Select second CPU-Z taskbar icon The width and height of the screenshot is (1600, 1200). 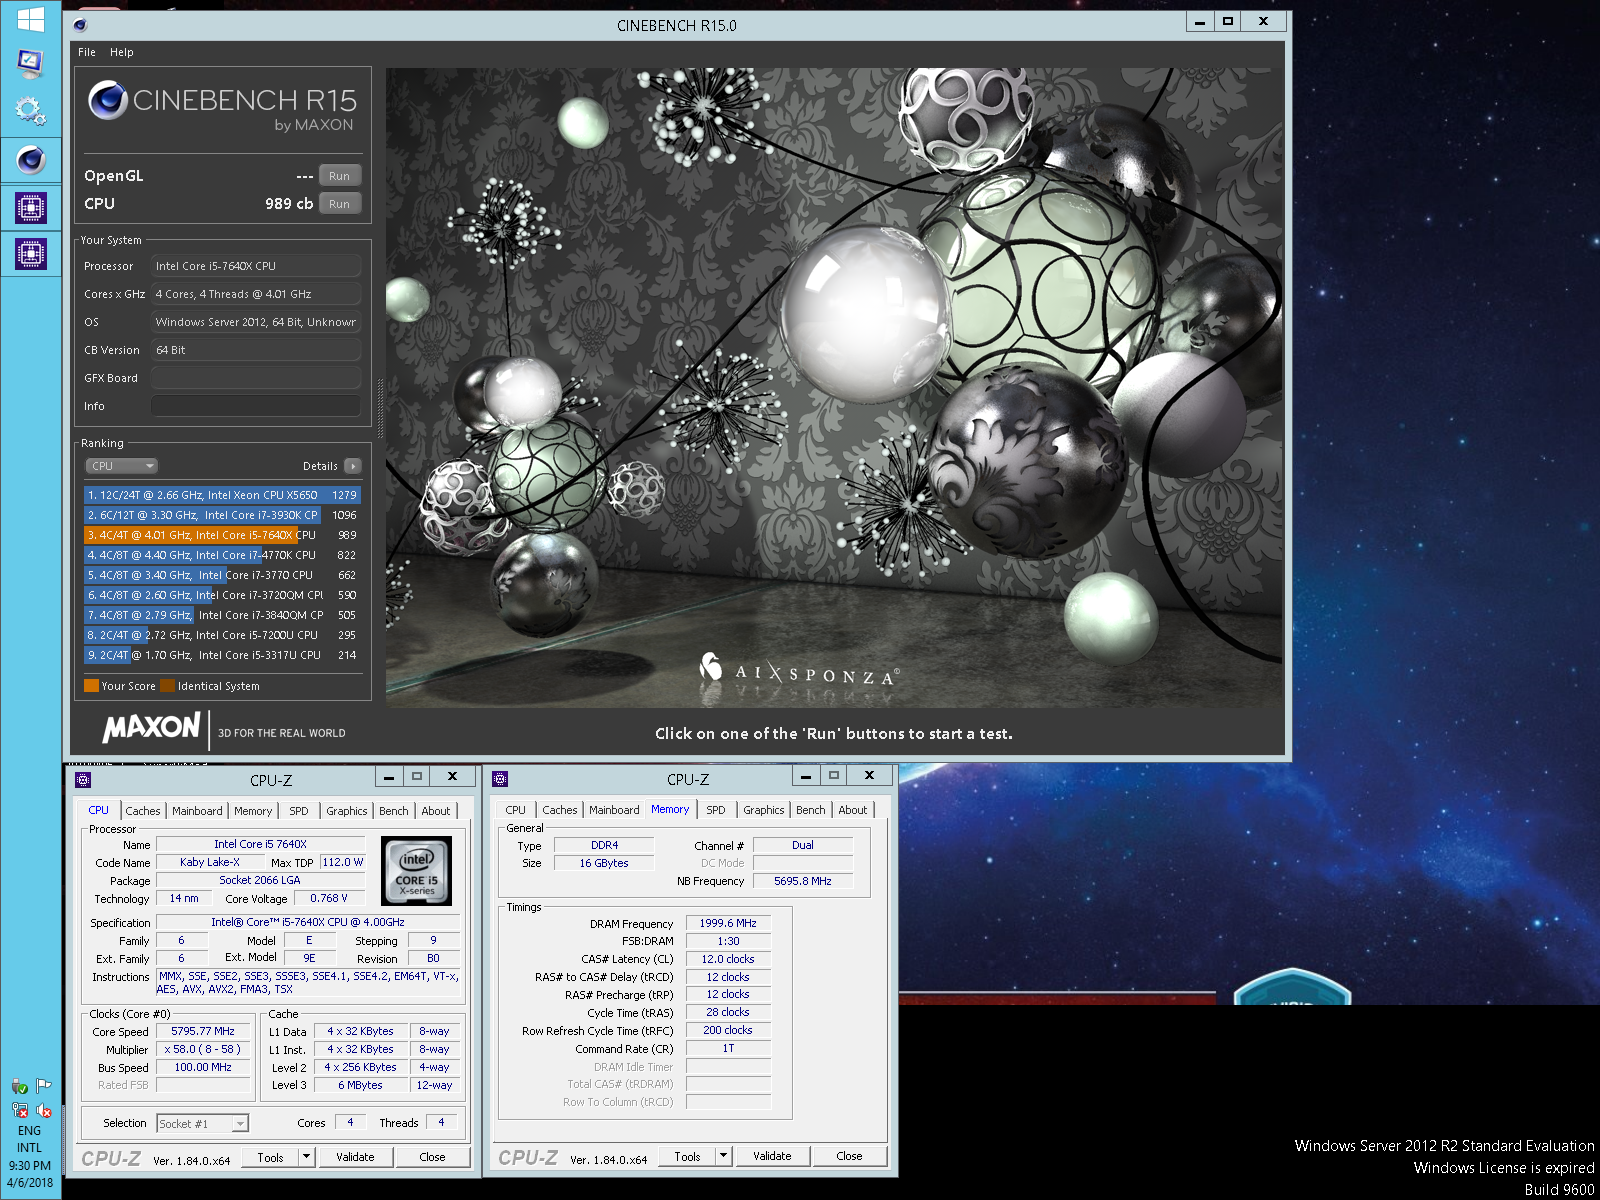point(30,254)
